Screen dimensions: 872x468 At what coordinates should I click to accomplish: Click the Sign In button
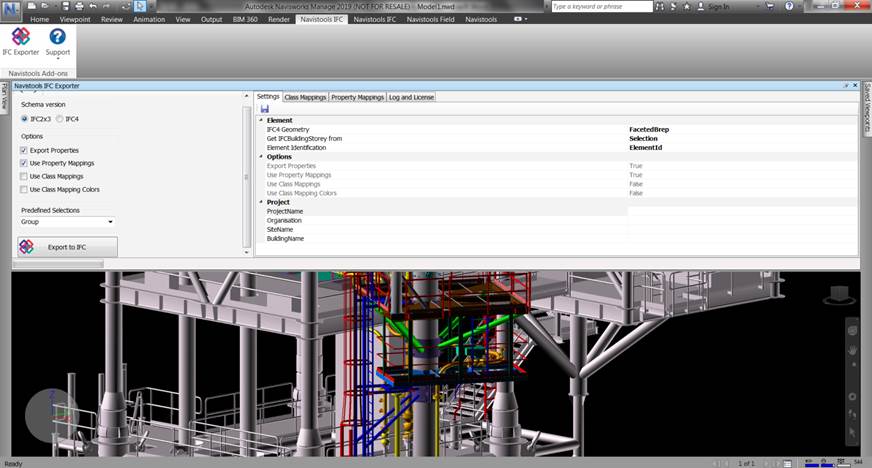pos(718,7)
